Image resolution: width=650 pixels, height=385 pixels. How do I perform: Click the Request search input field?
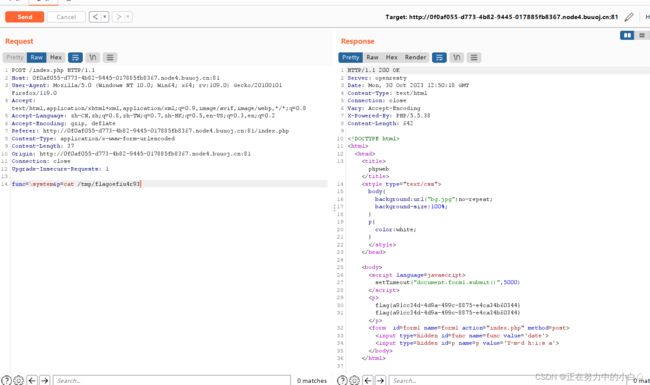[x=172, y=380]
